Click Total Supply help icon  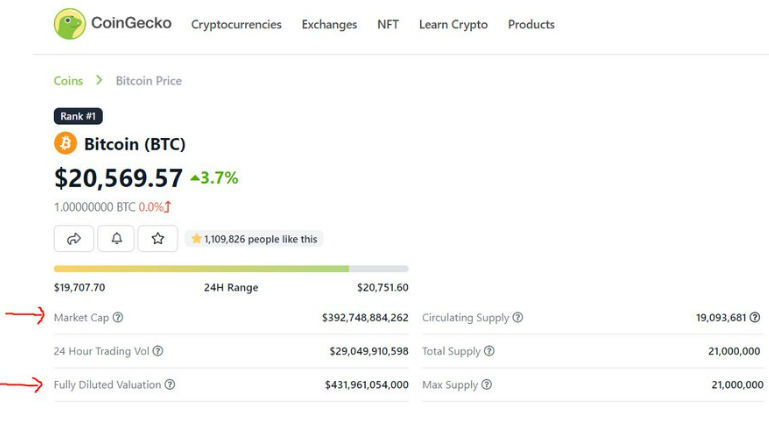coord(489,351)
